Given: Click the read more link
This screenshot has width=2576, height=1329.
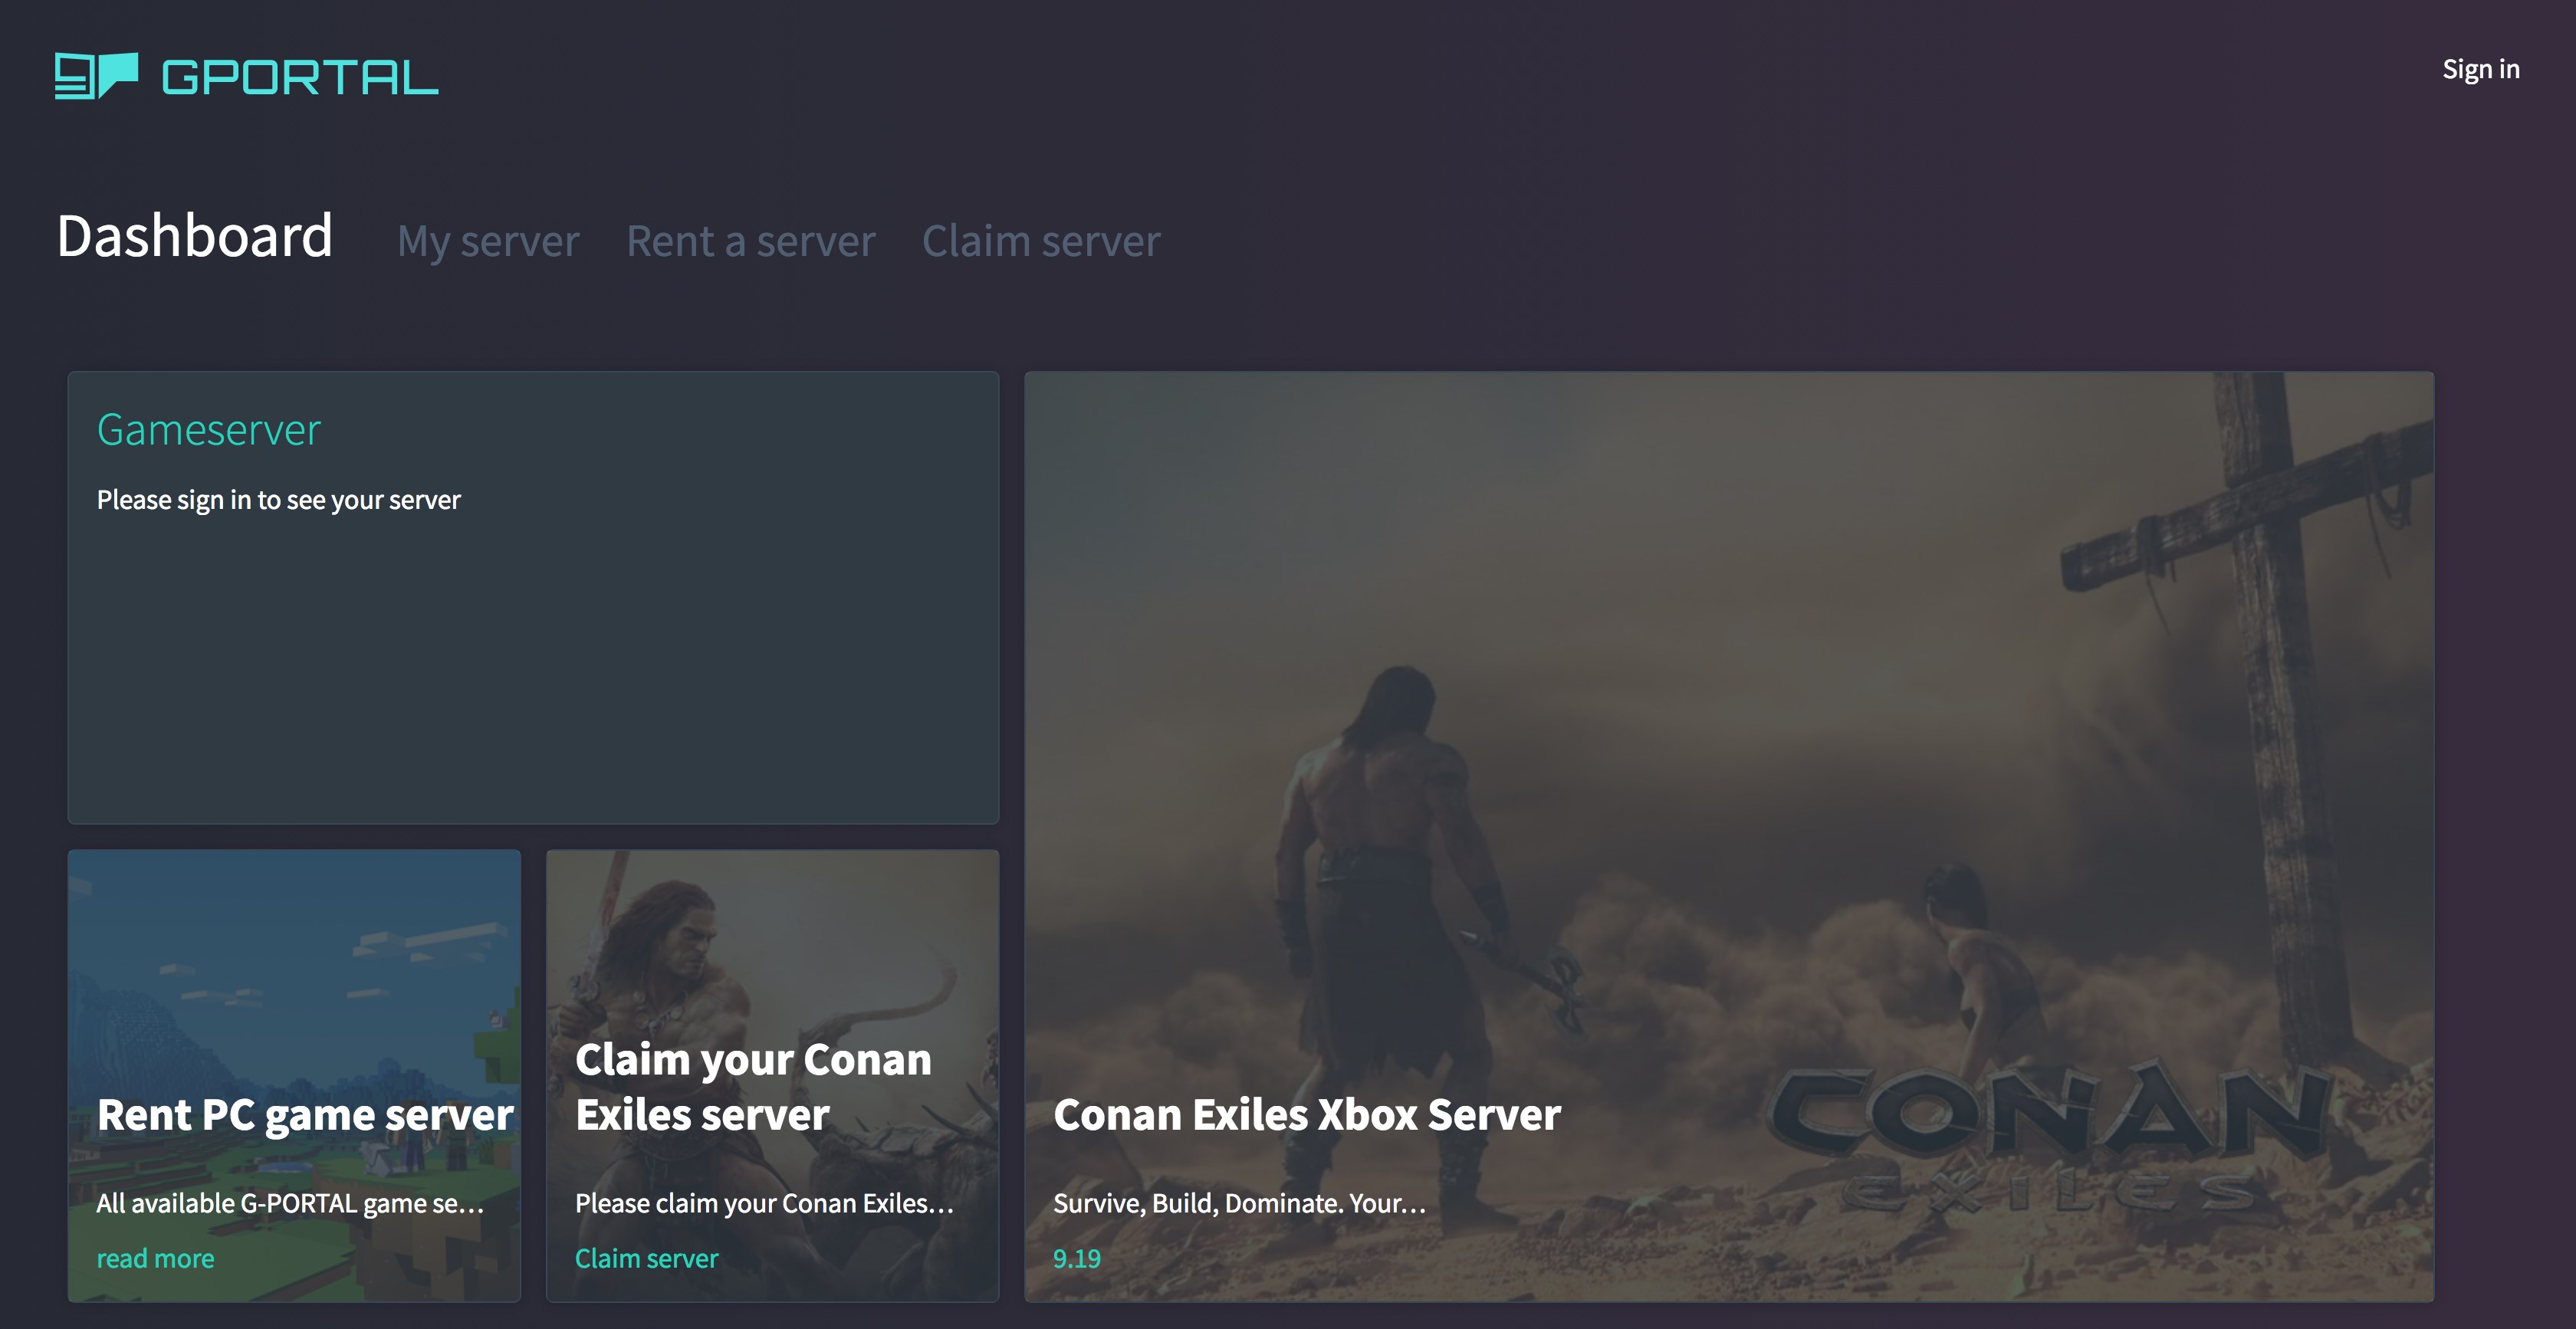Looking at the screenshot, I should coord(155,1258).
